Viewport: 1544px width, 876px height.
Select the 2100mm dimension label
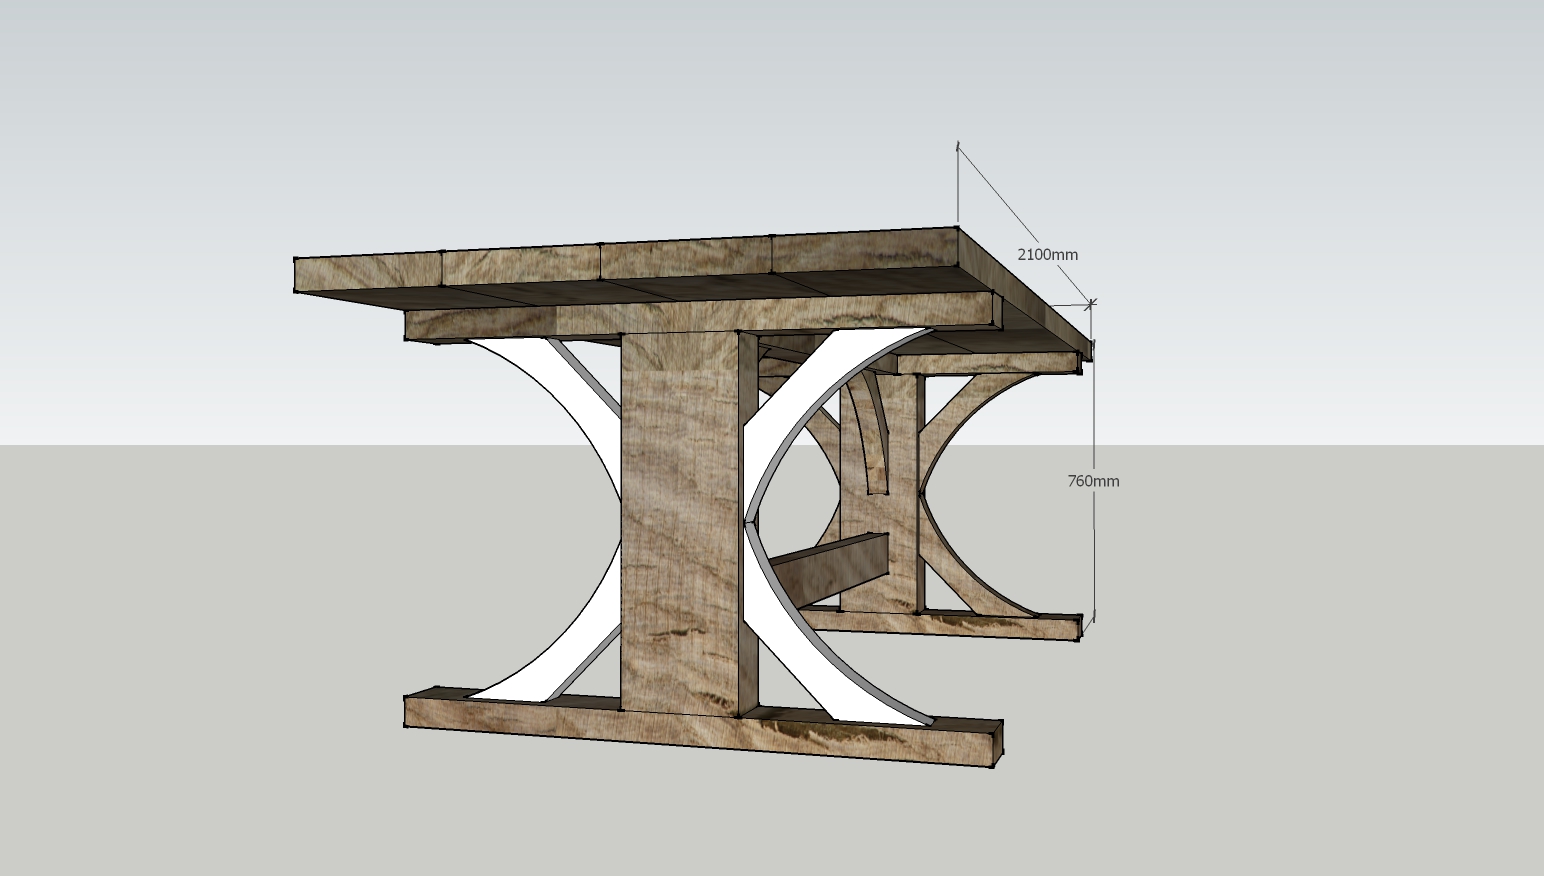click(1048, 255)
